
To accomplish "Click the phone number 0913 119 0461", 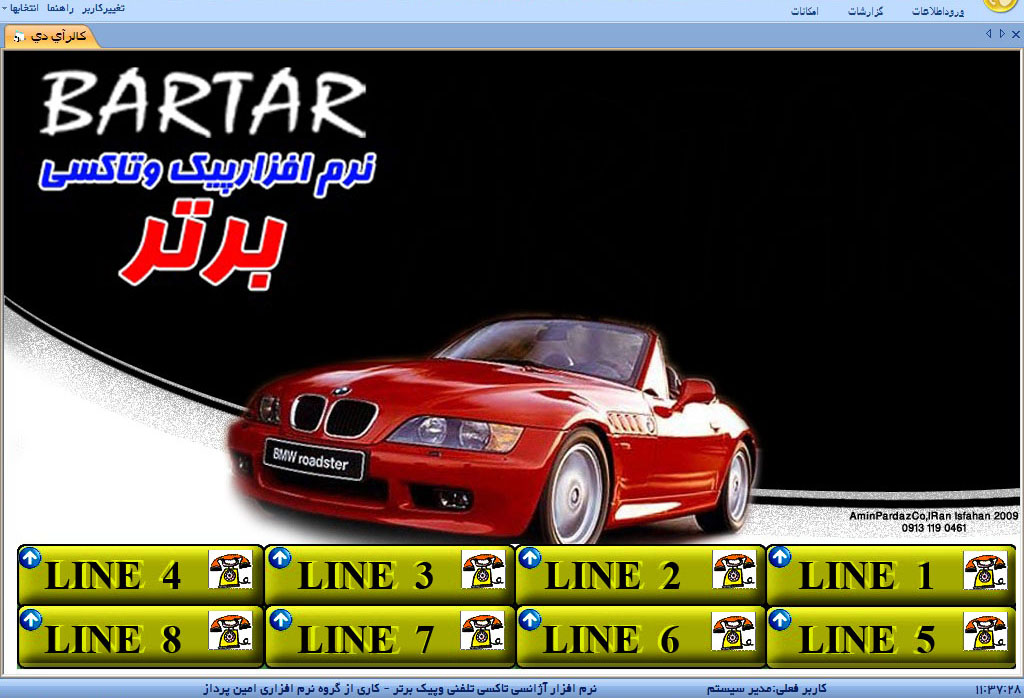I will (934, 528).
